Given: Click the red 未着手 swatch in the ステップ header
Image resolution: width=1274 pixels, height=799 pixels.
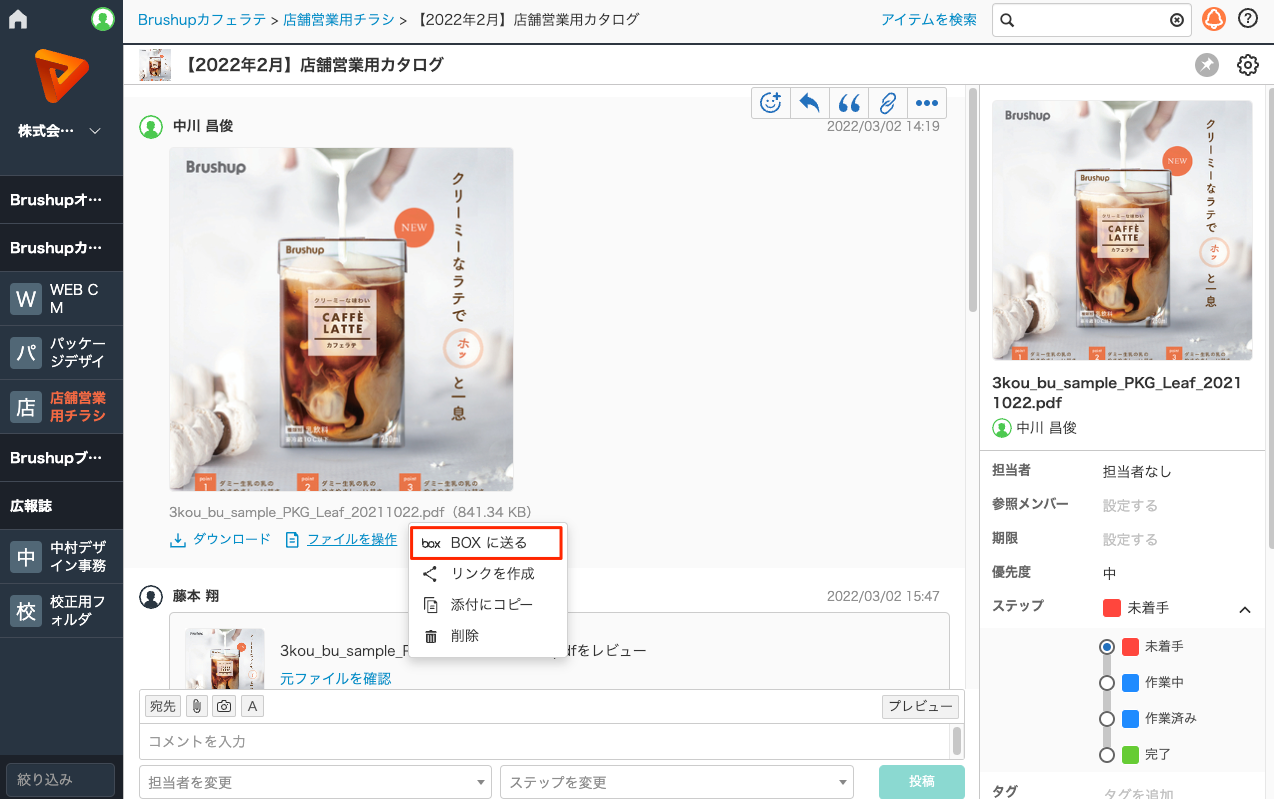Looking at the screenshot, I should 1112,608.
